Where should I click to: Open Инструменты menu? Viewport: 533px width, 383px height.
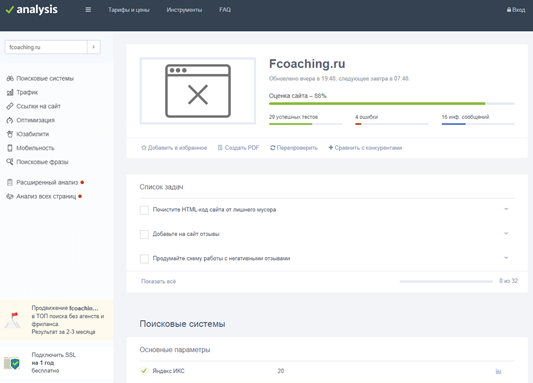pos(184,10)
